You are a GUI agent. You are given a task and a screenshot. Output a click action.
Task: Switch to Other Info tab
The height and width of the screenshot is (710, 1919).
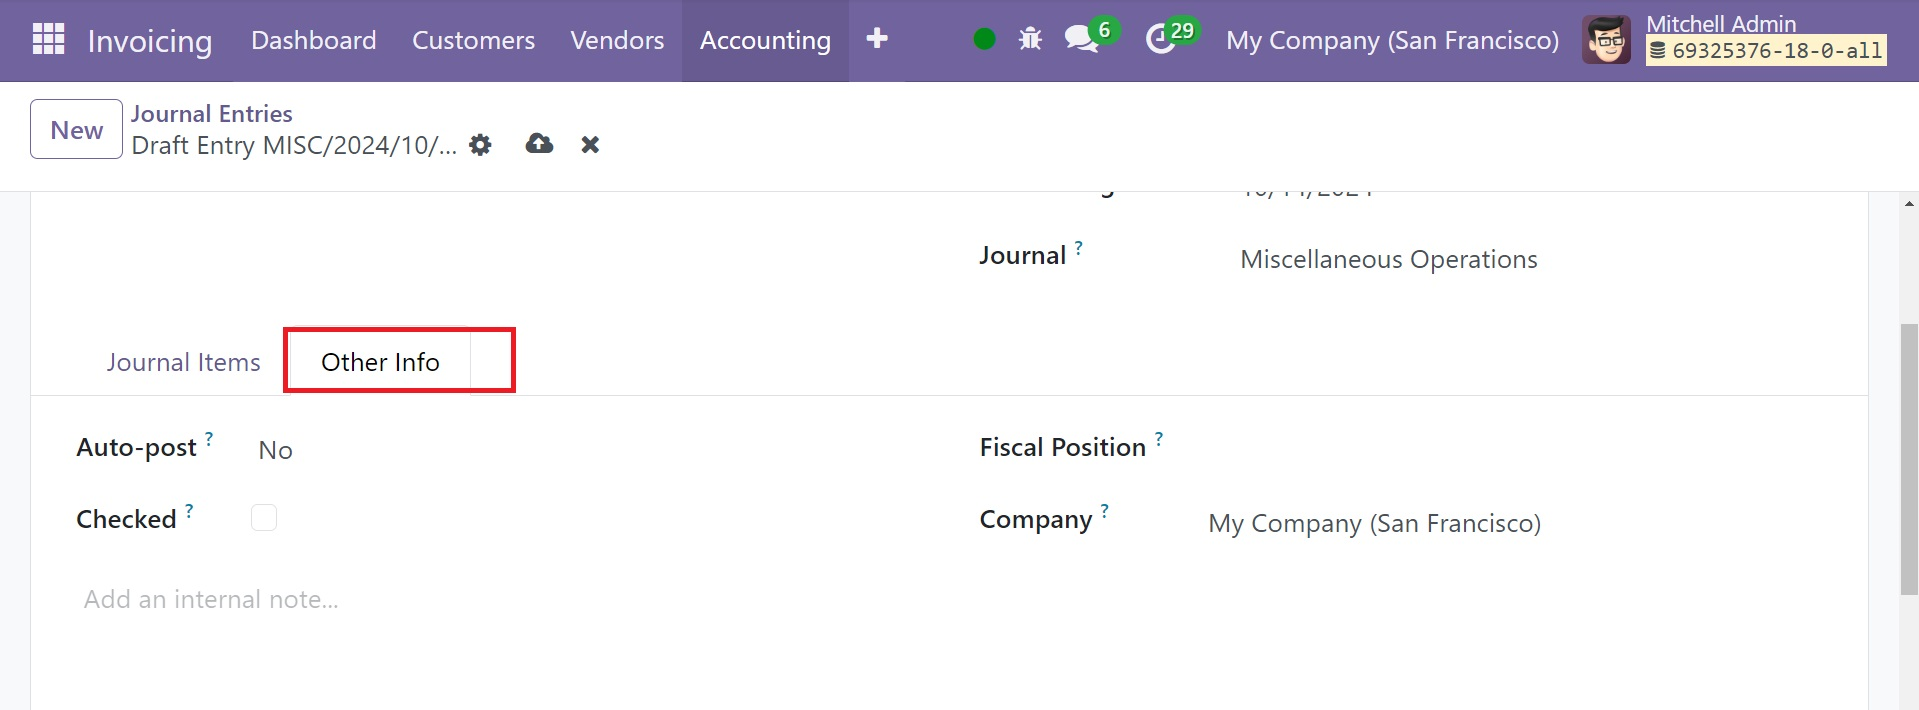click(380, 362)
